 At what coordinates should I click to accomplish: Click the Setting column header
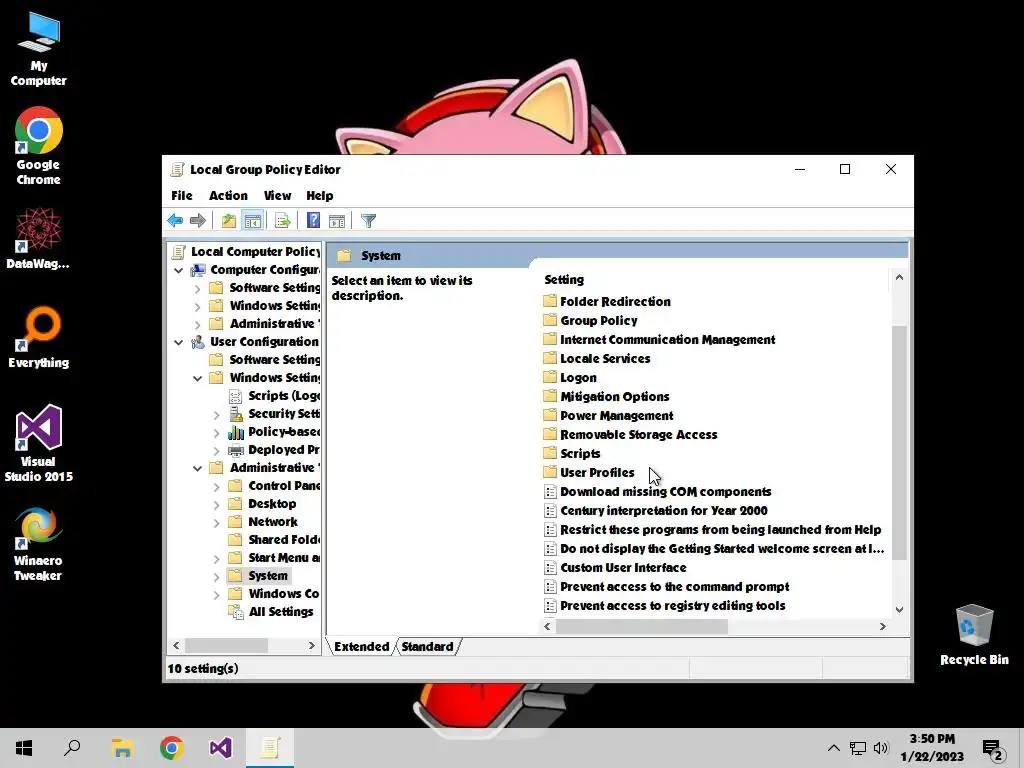tap(564, 280)
